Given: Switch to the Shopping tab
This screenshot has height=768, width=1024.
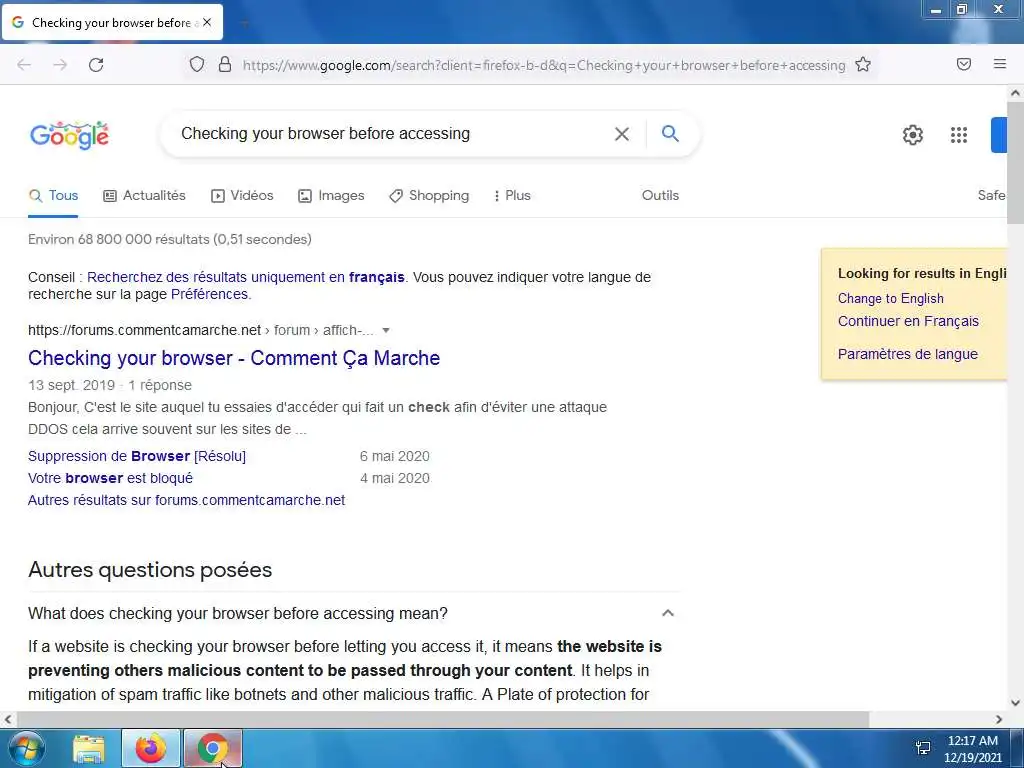Looking at the screenshot, I should 429,195.
